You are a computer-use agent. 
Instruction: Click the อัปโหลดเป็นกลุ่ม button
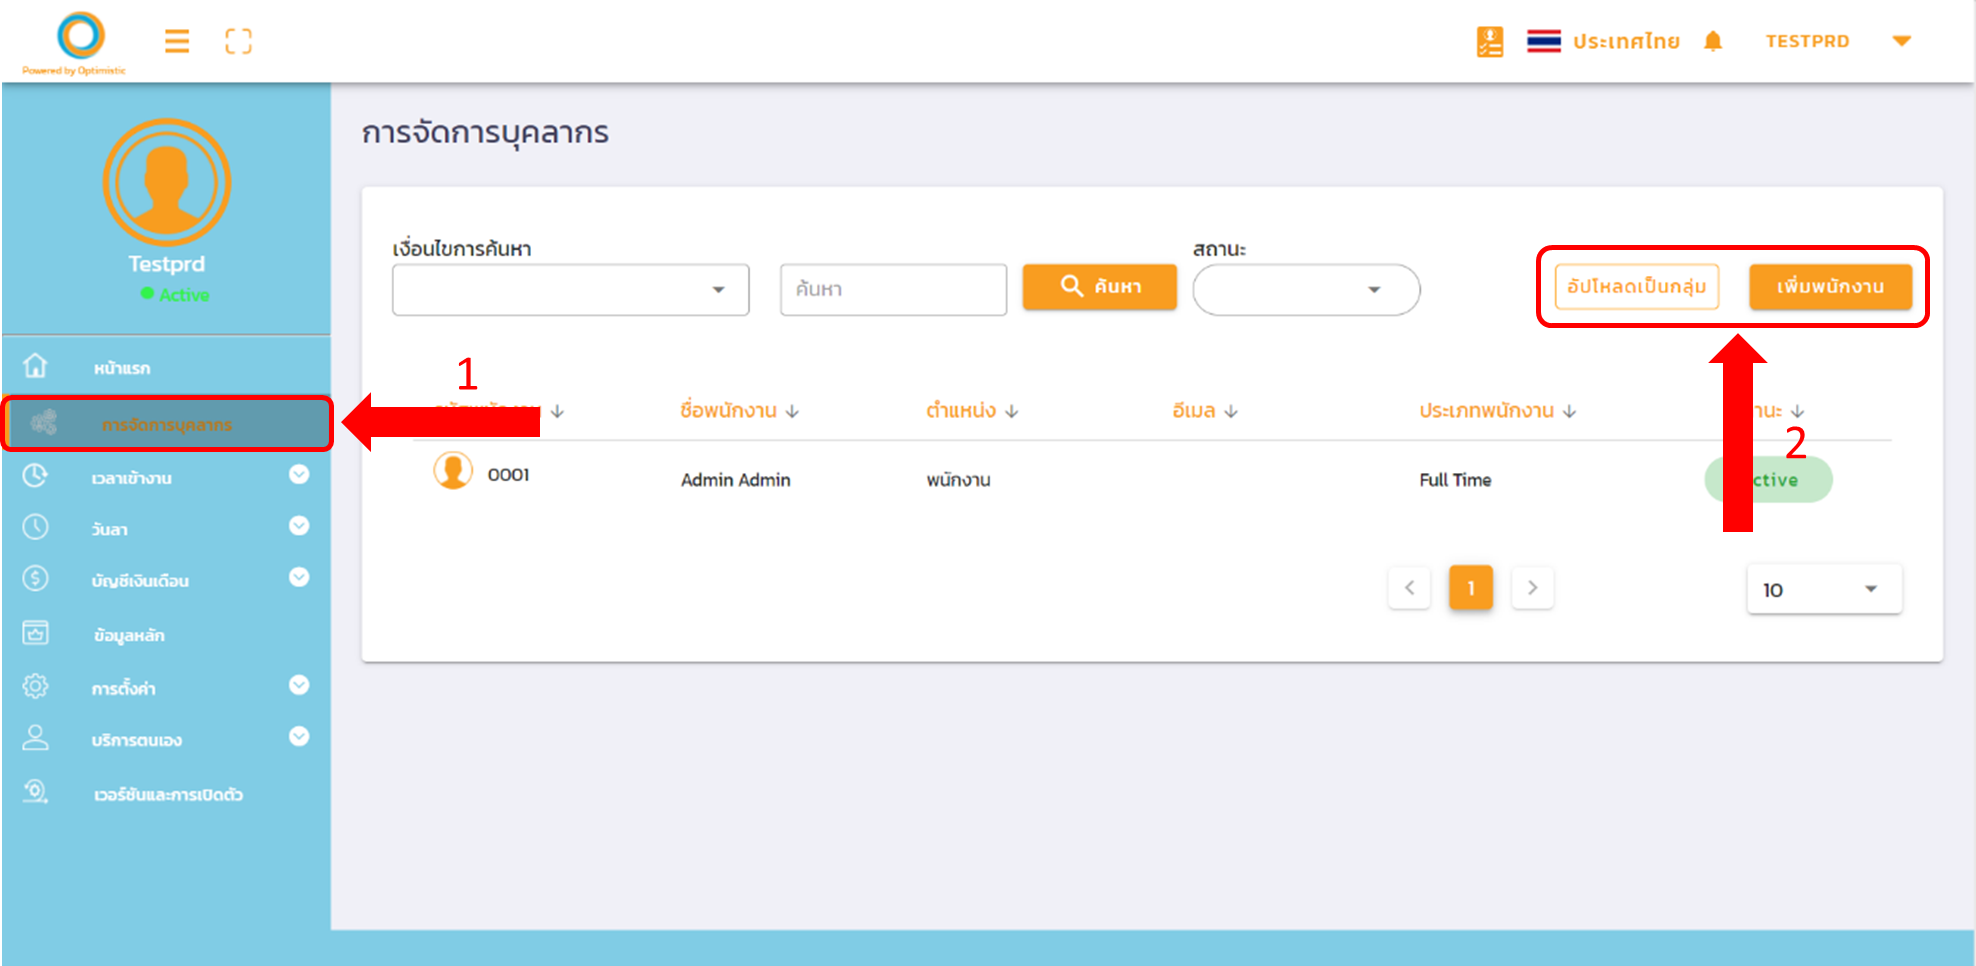[1636, 287]
